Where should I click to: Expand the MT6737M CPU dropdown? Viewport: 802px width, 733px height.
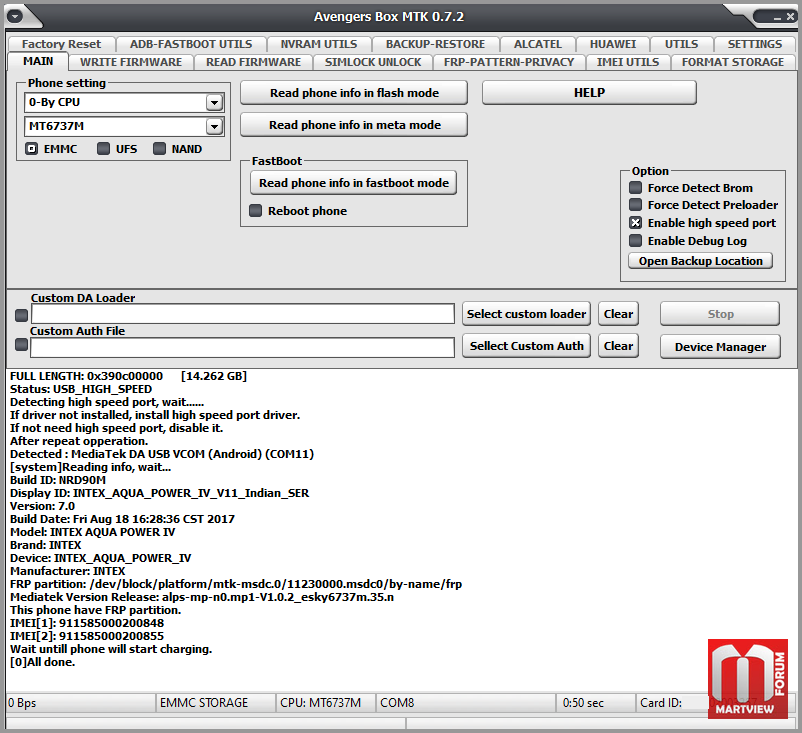[x=214, y=126]
